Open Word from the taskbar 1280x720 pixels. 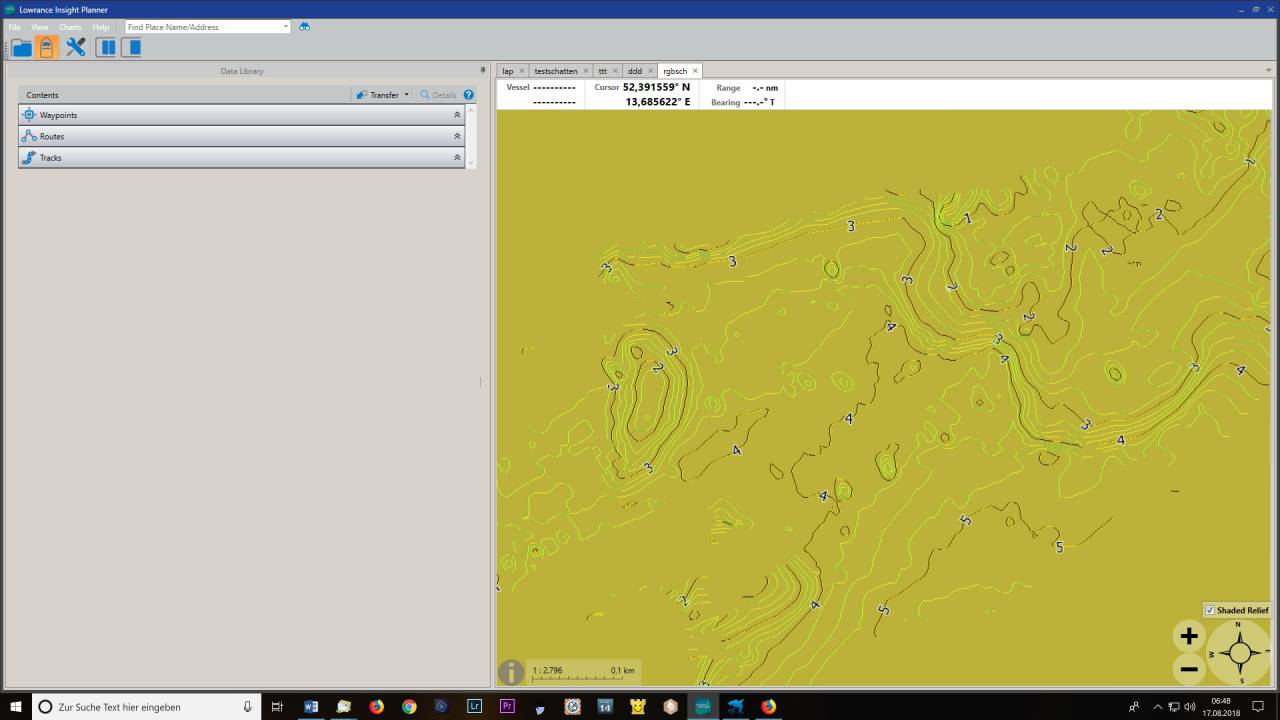click(x=311, y=706)
